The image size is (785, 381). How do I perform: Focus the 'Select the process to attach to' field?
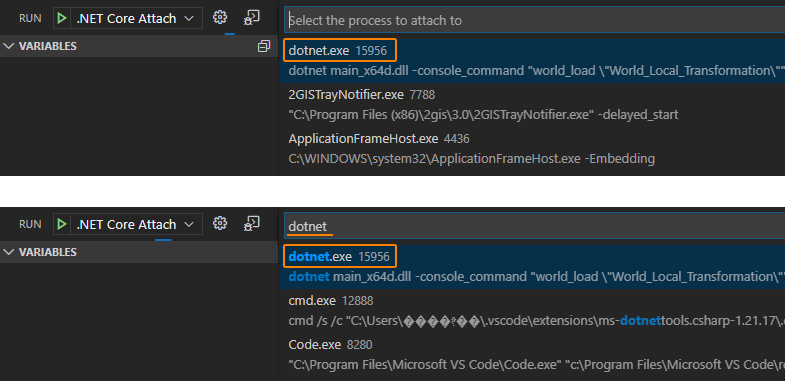click(x=535, y=21)
